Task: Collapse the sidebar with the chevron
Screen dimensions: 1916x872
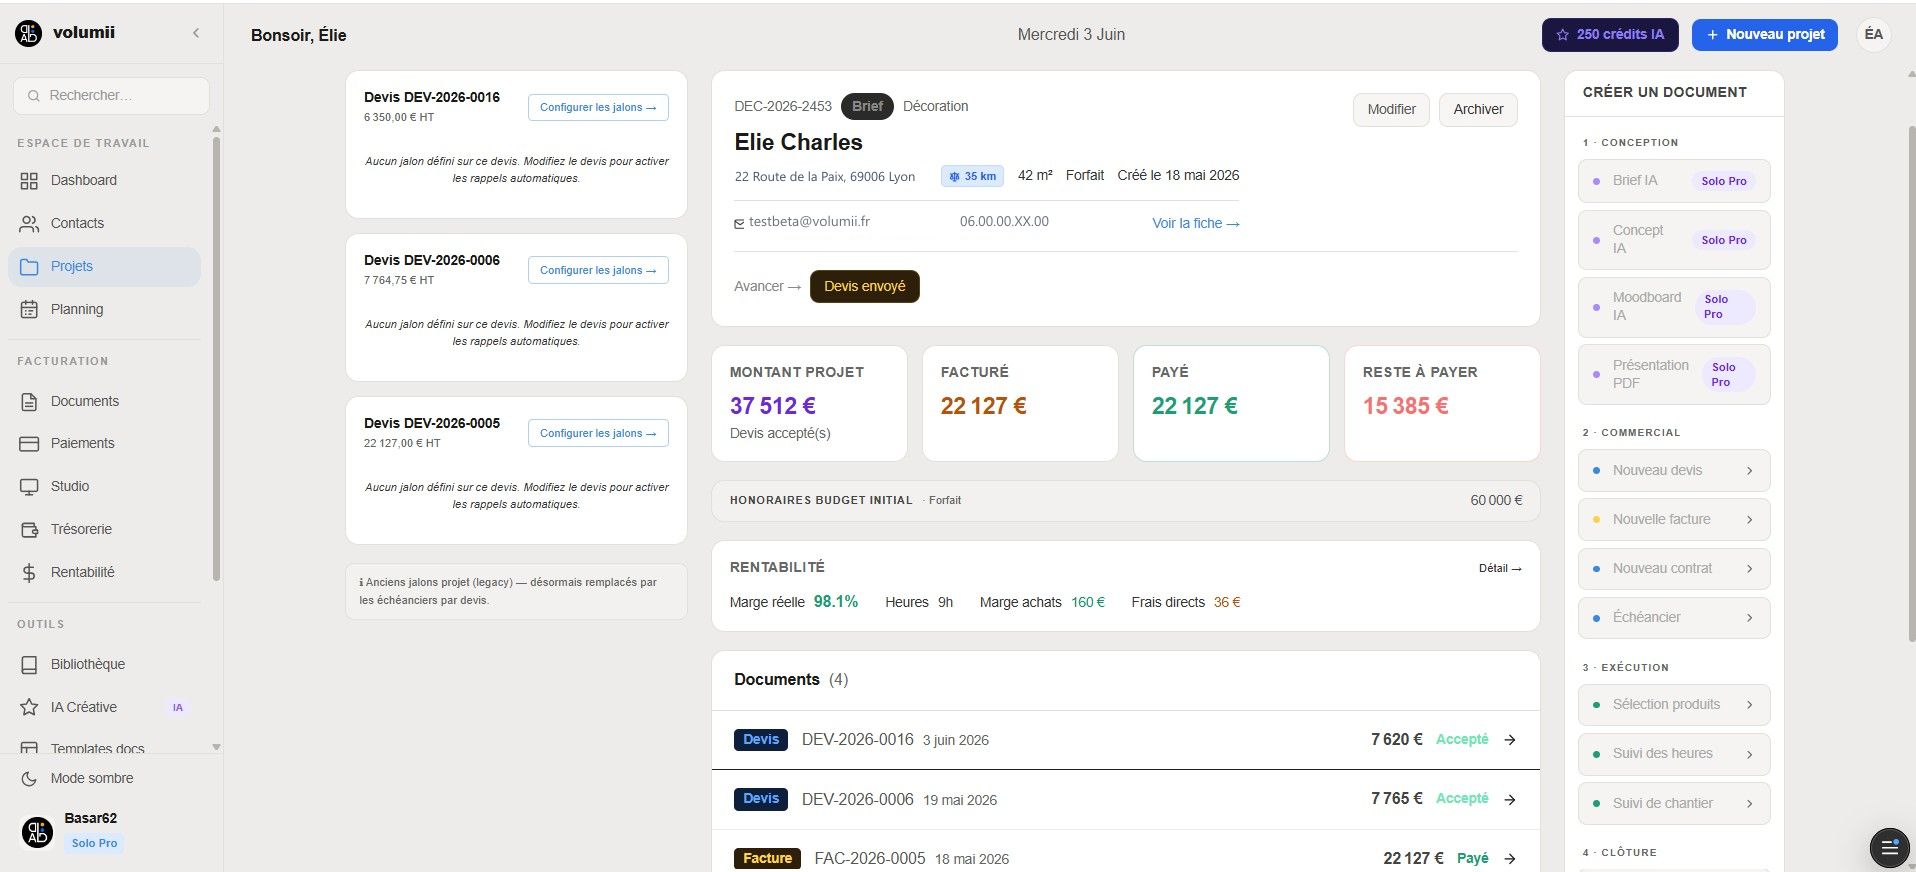Action: pos(196,33)
